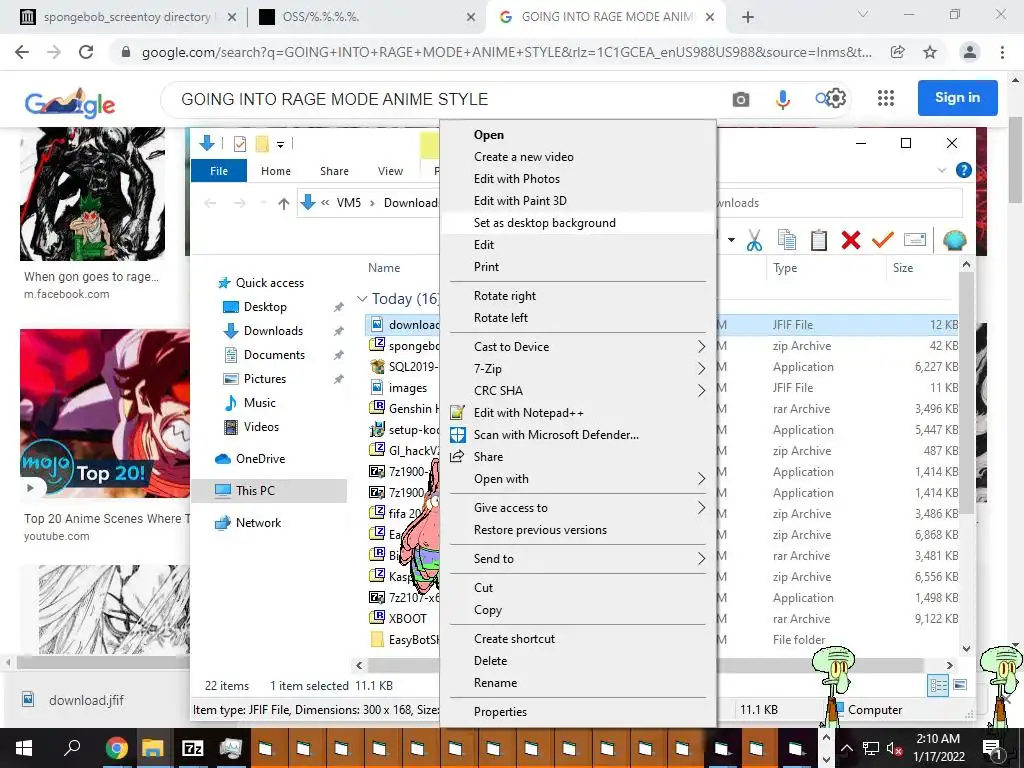Click the Copy pages icon in Explorer toolbar
Screen dimensions: 1024x768
[x=787, y=240]
